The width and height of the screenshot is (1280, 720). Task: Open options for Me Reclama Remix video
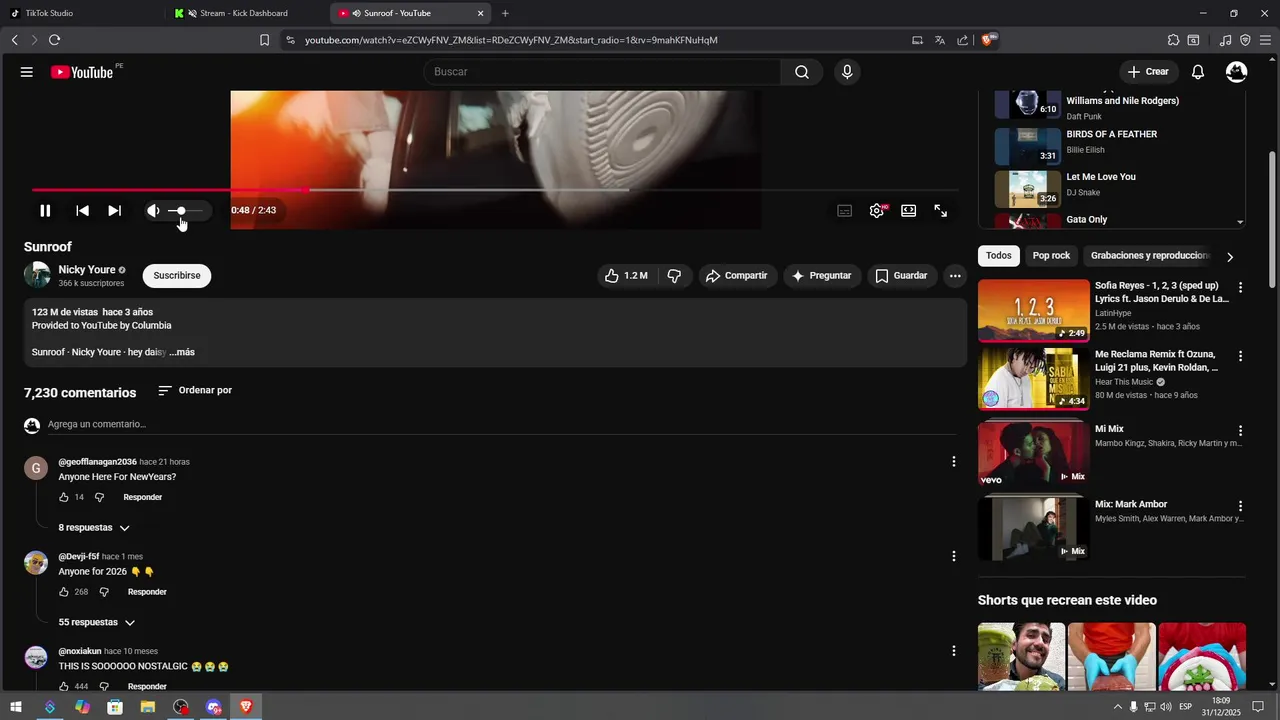1241,357
